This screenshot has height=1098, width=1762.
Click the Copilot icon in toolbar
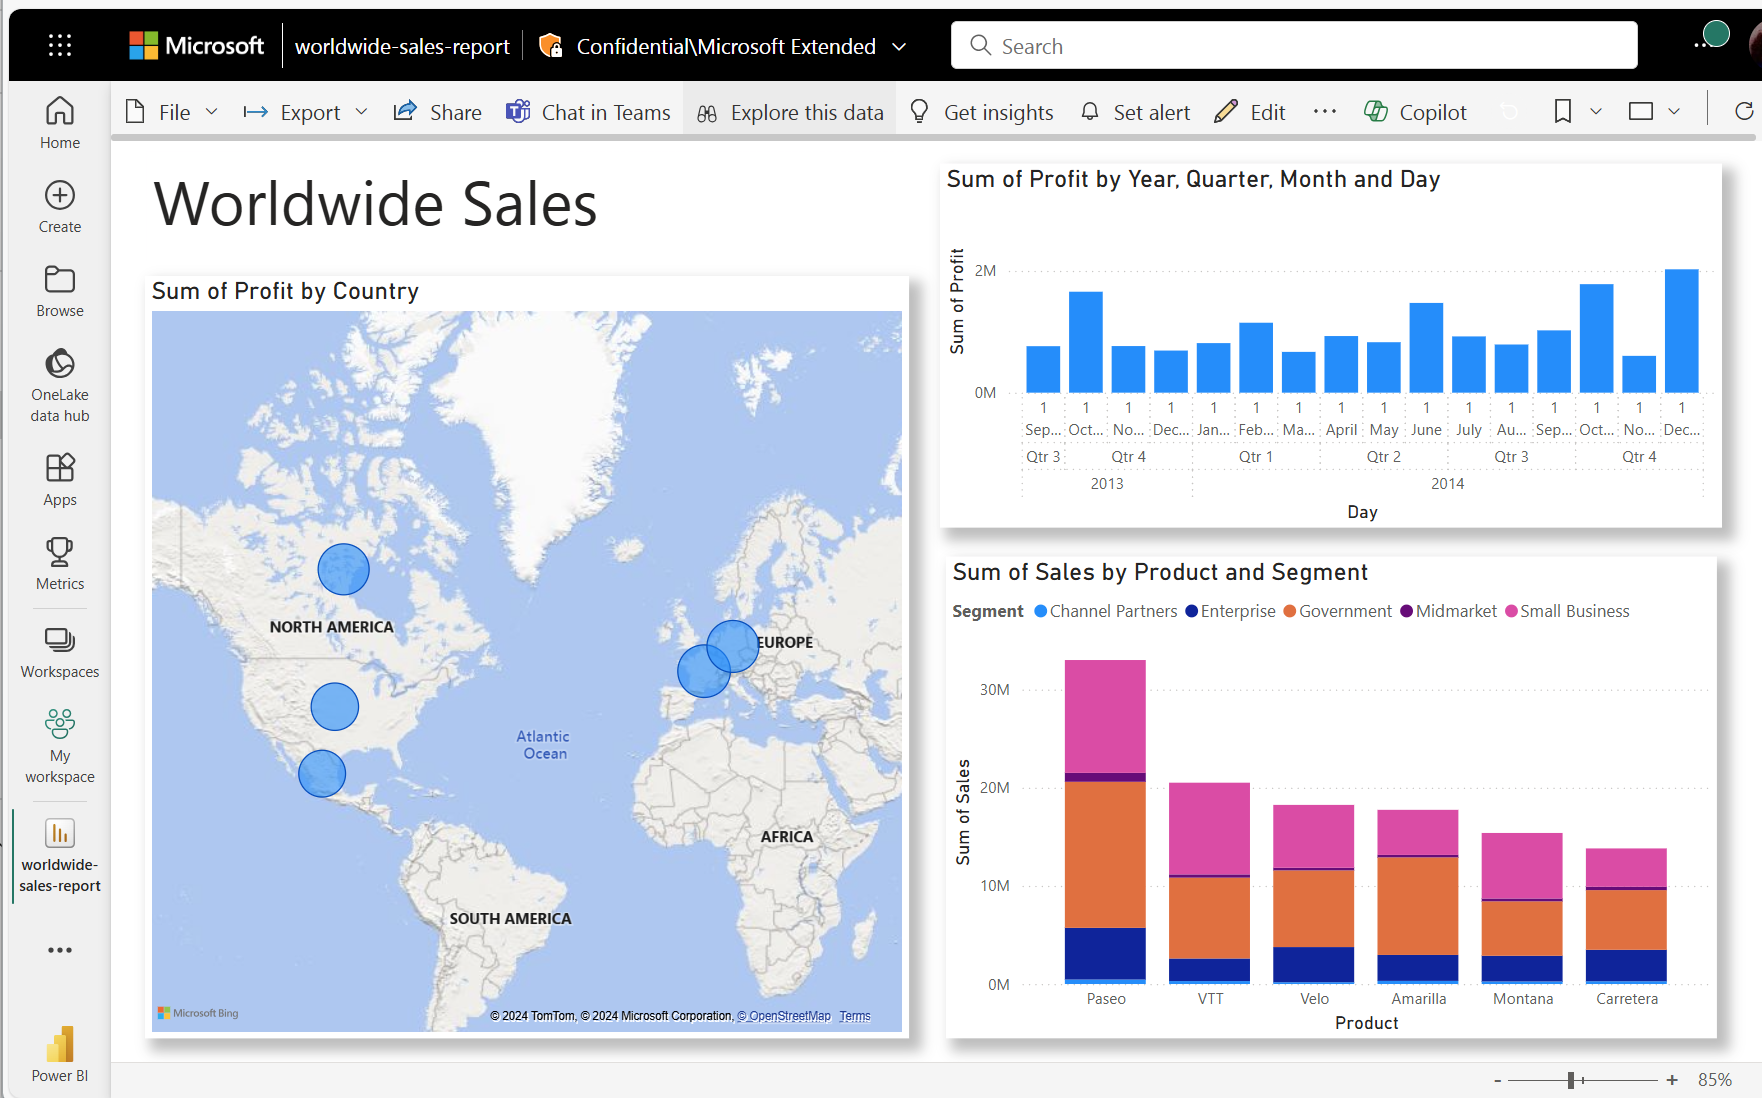(x=1416, y=111)
